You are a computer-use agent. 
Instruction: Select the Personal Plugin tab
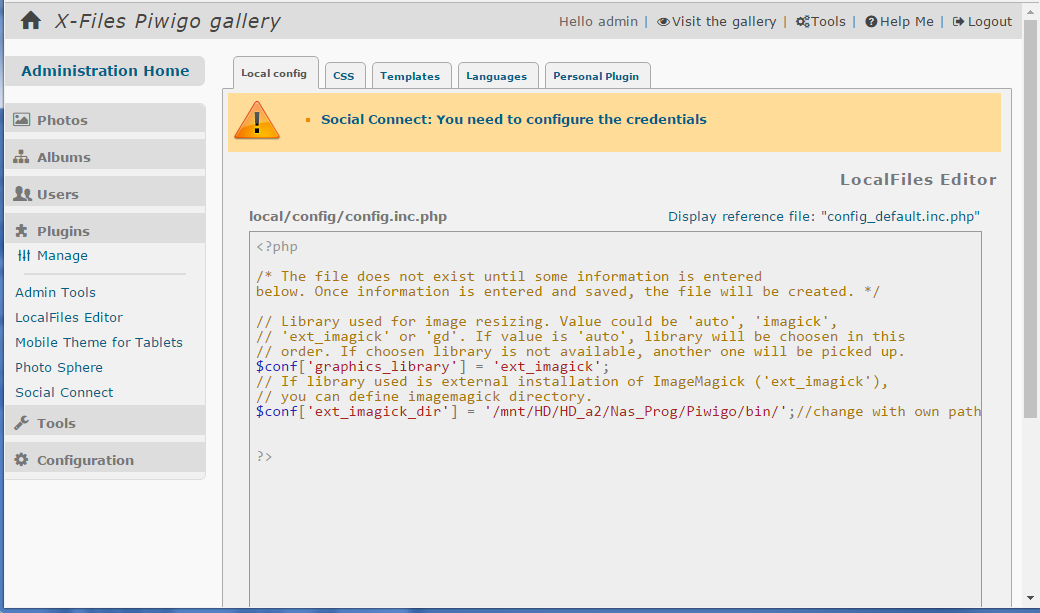(x=596, y=76)
